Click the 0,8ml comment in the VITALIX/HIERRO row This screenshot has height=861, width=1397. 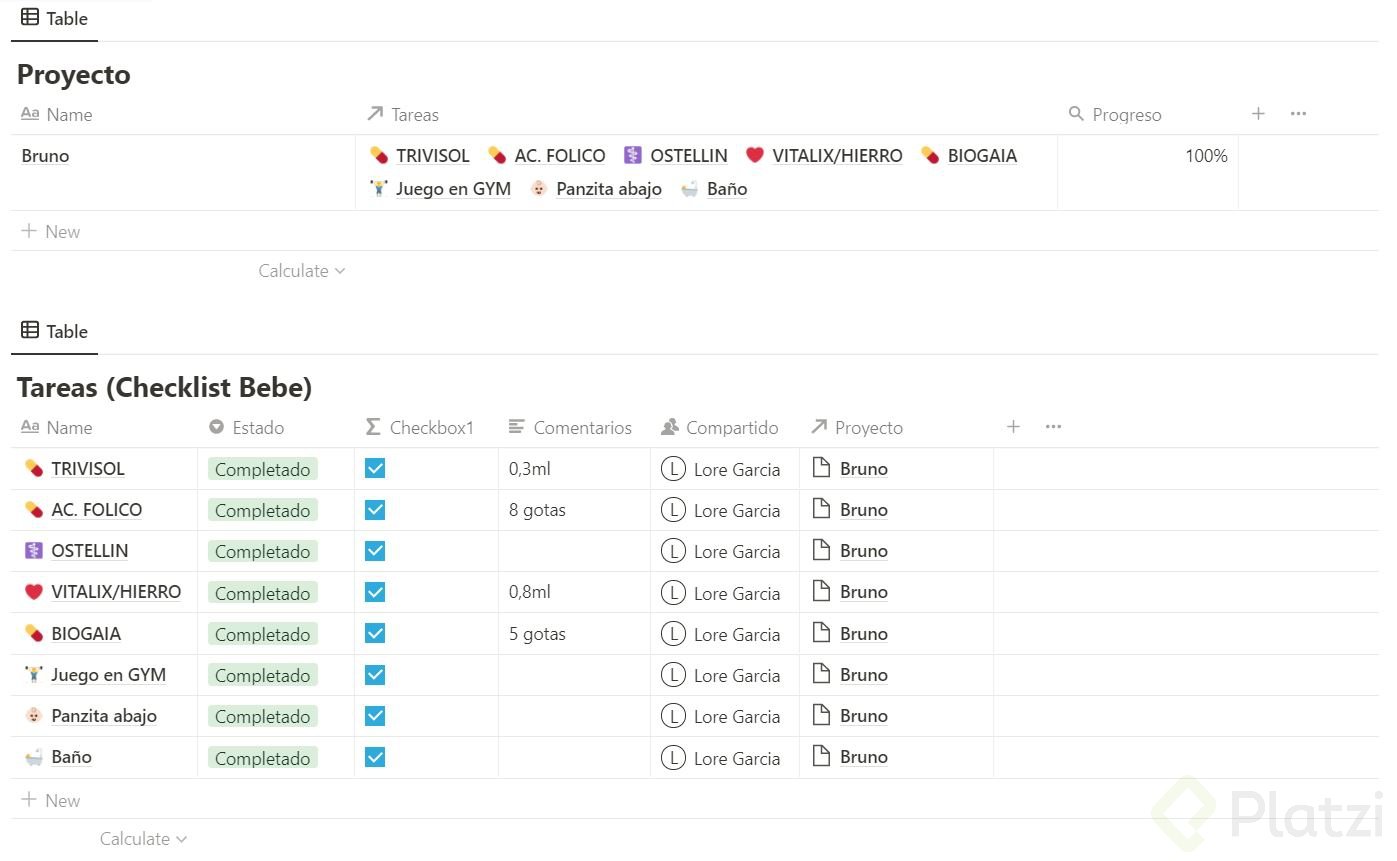(x=530, y=592)
